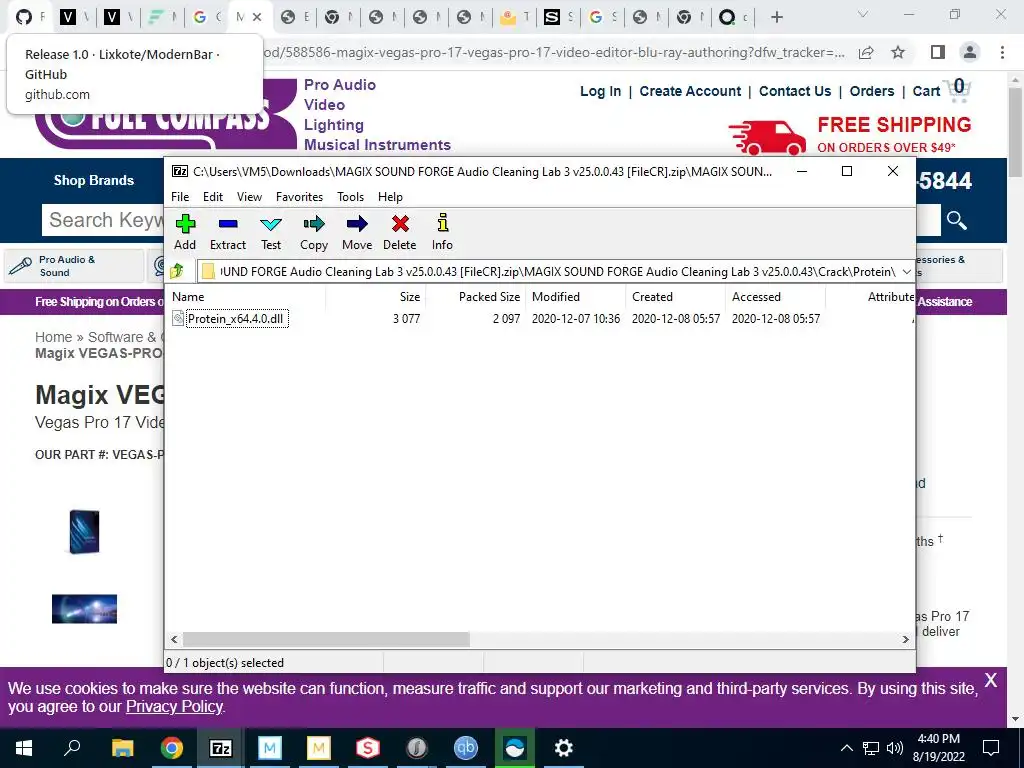Viewport: 1024px width, 768px height.
Task: Open the Favorites menu
Action: coord(299,197)
